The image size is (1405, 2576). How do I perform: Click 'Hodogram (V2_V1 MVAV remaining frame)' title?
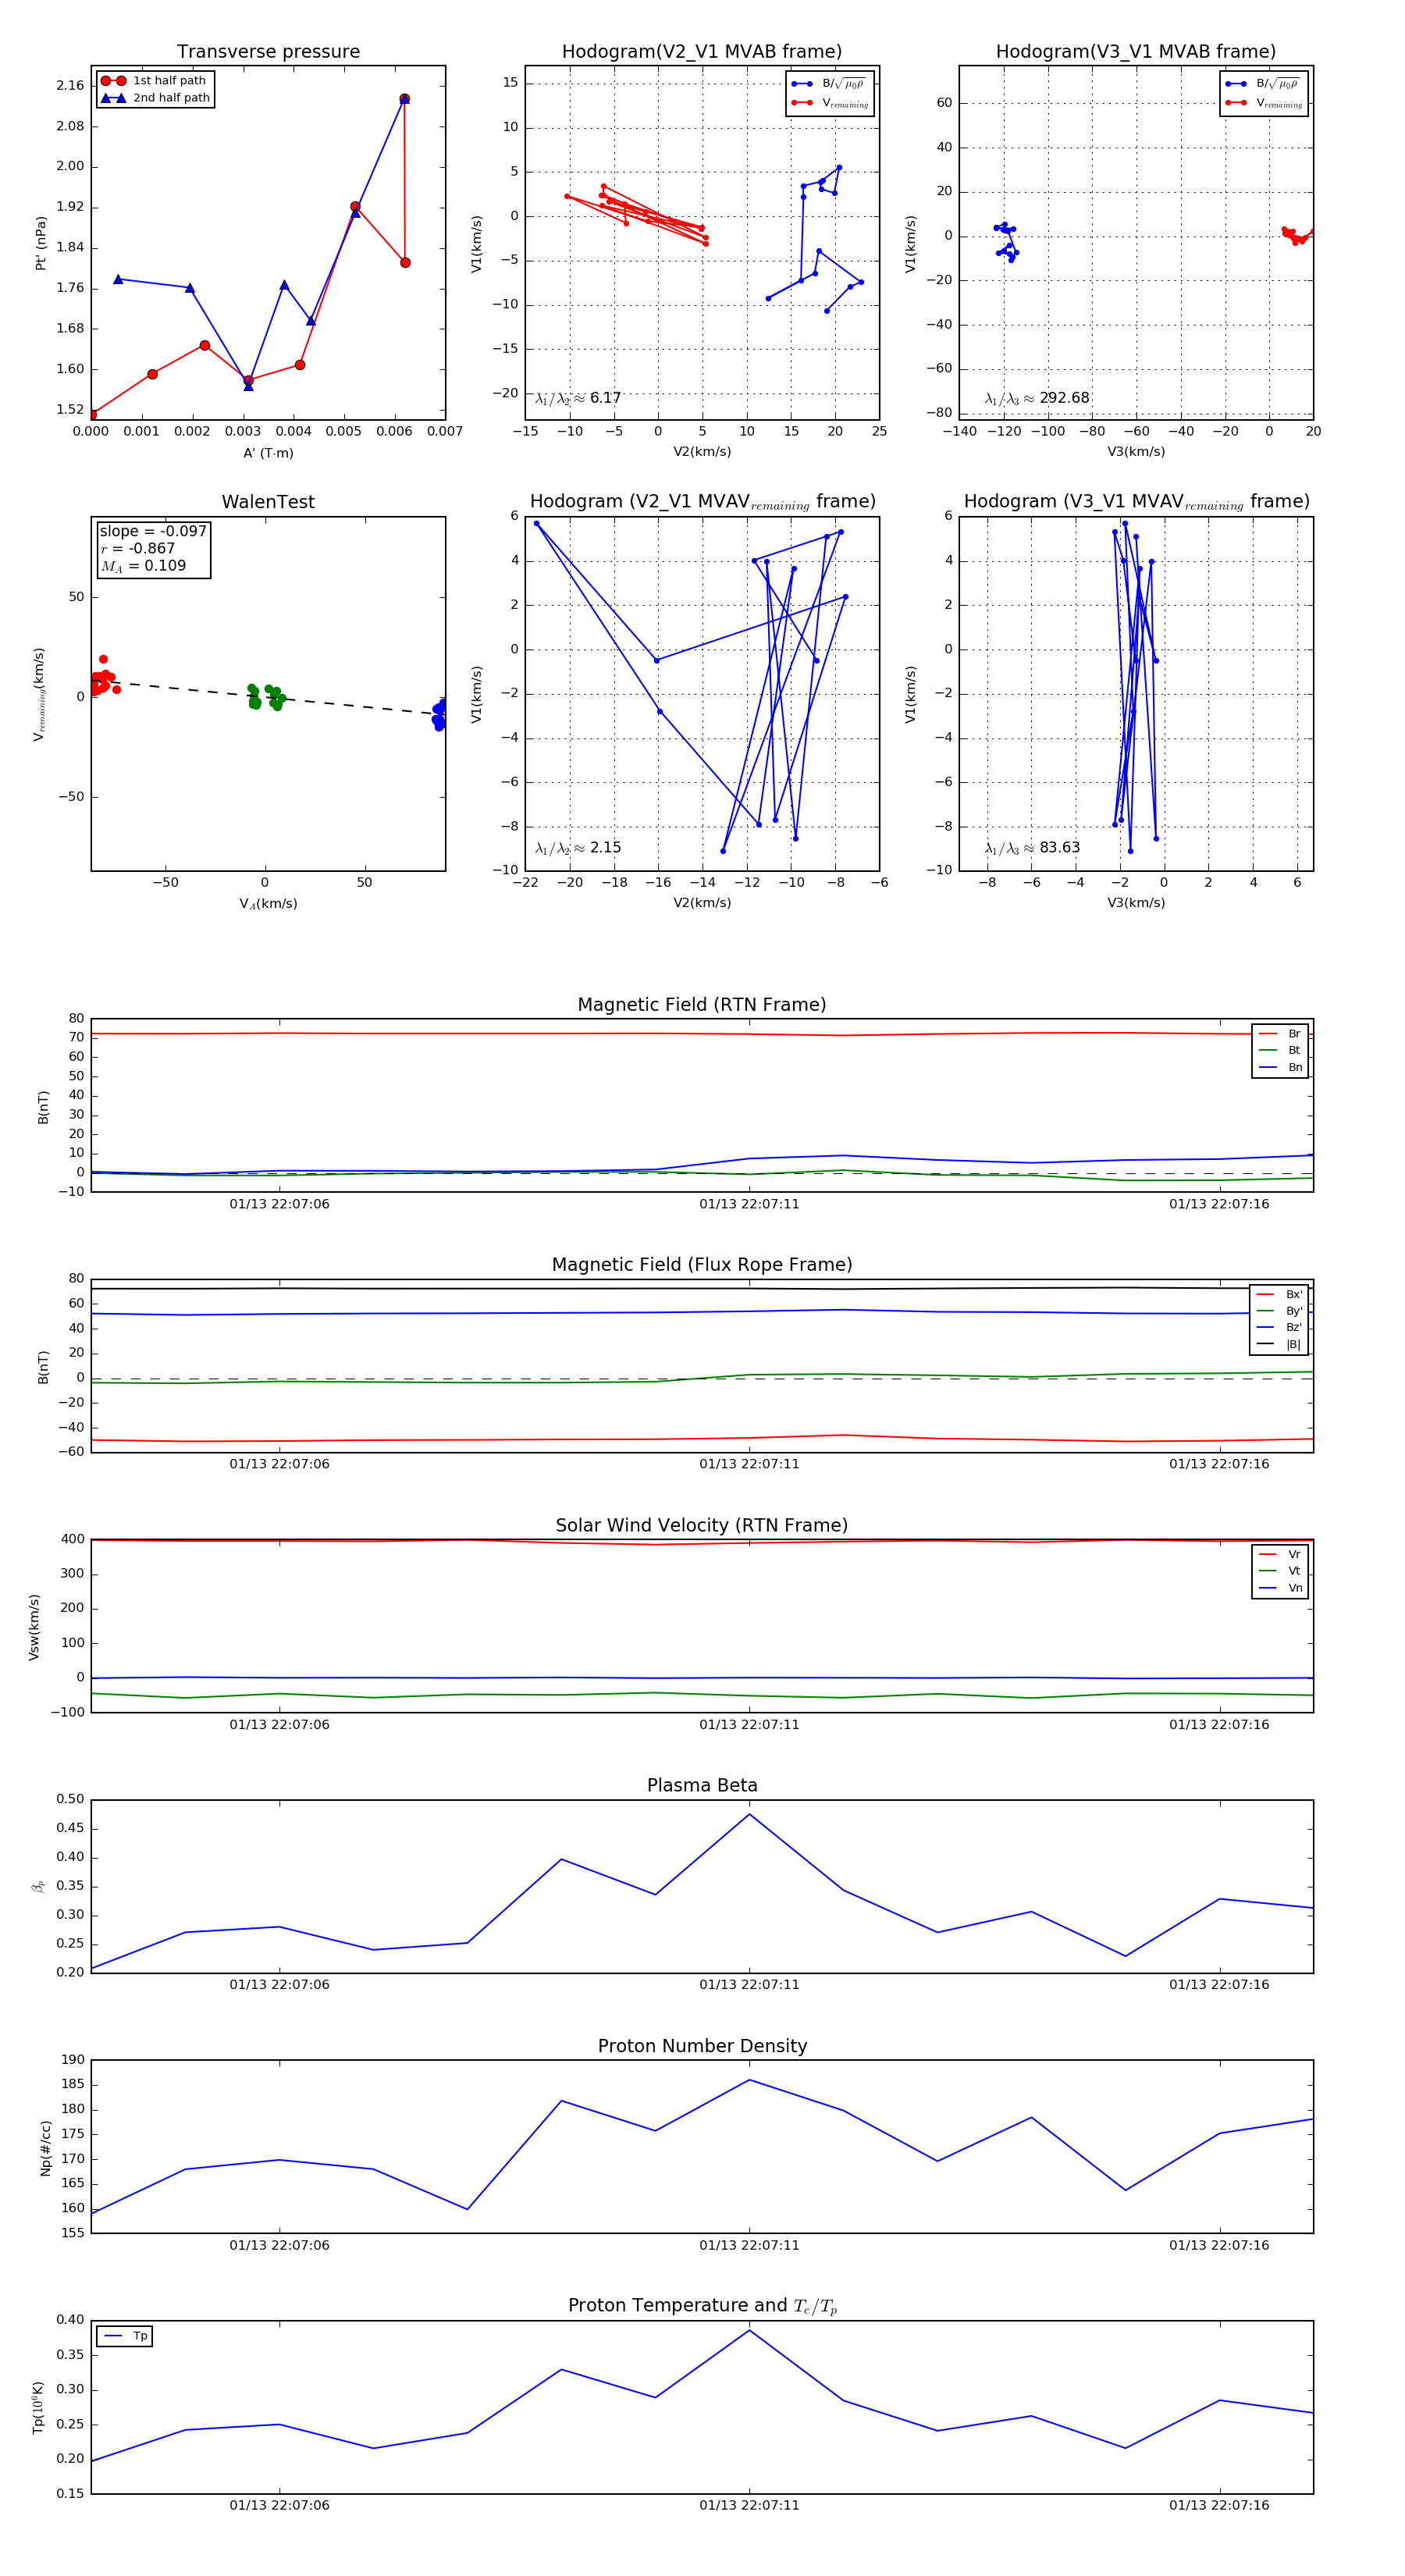point(702,502)
